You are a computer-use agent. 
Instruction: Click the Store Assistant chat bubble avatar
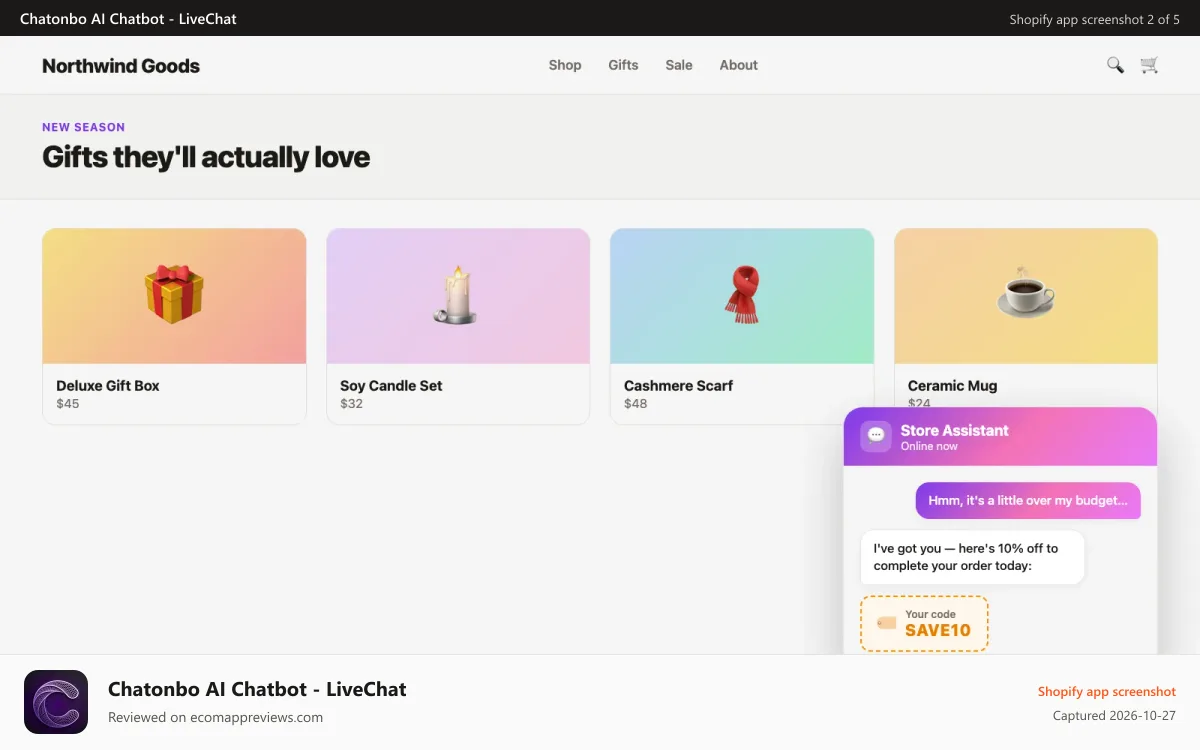coord(876,437)
